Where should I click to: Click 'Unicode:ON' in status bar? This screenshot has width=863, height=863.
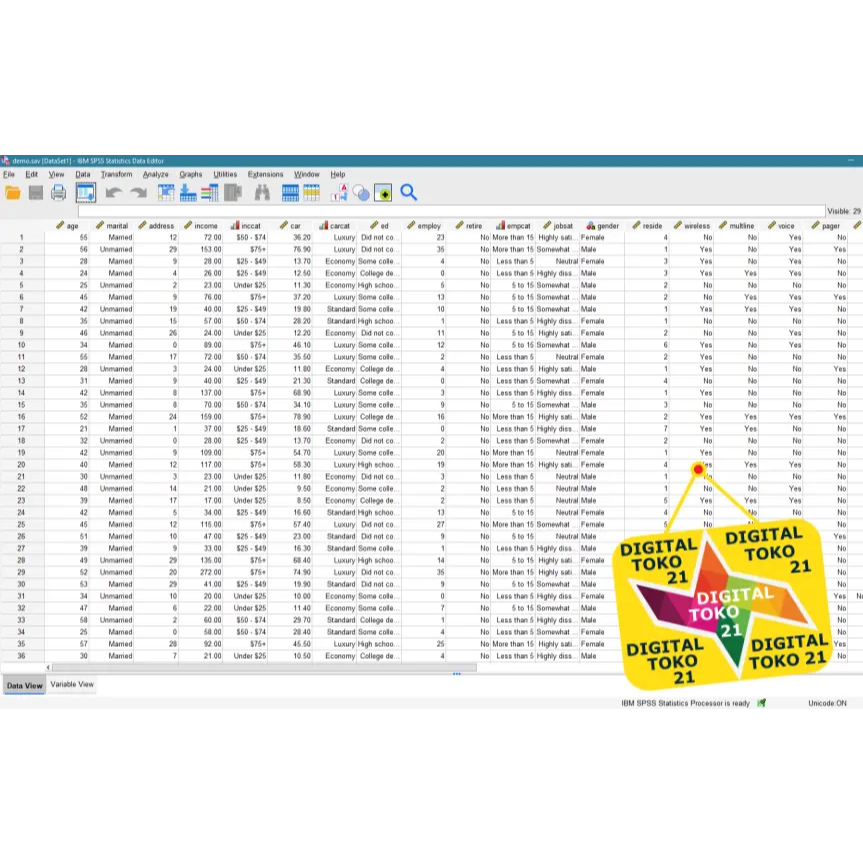pos(827,703)
